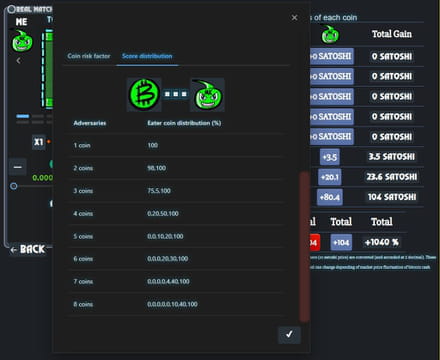Adjust the bet slider handle
This screenshot has width=440, height=360.
click(x=14, y=186)
